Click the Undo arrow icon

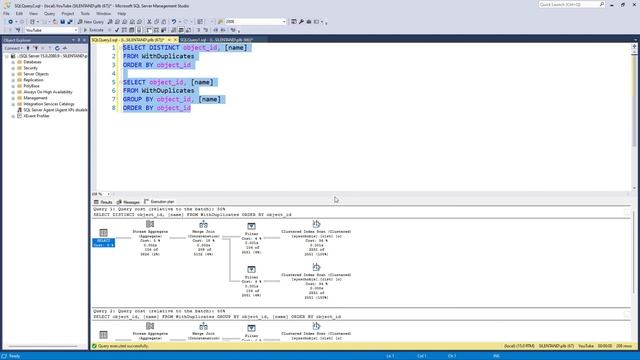pyautogui.click(x=174, y=22)
